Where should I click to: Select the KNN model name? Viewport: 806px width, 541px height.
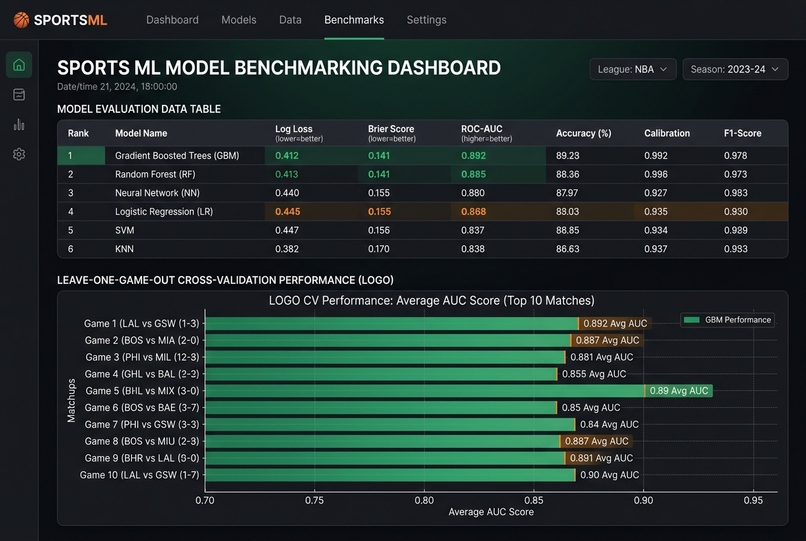pos(124,249)
